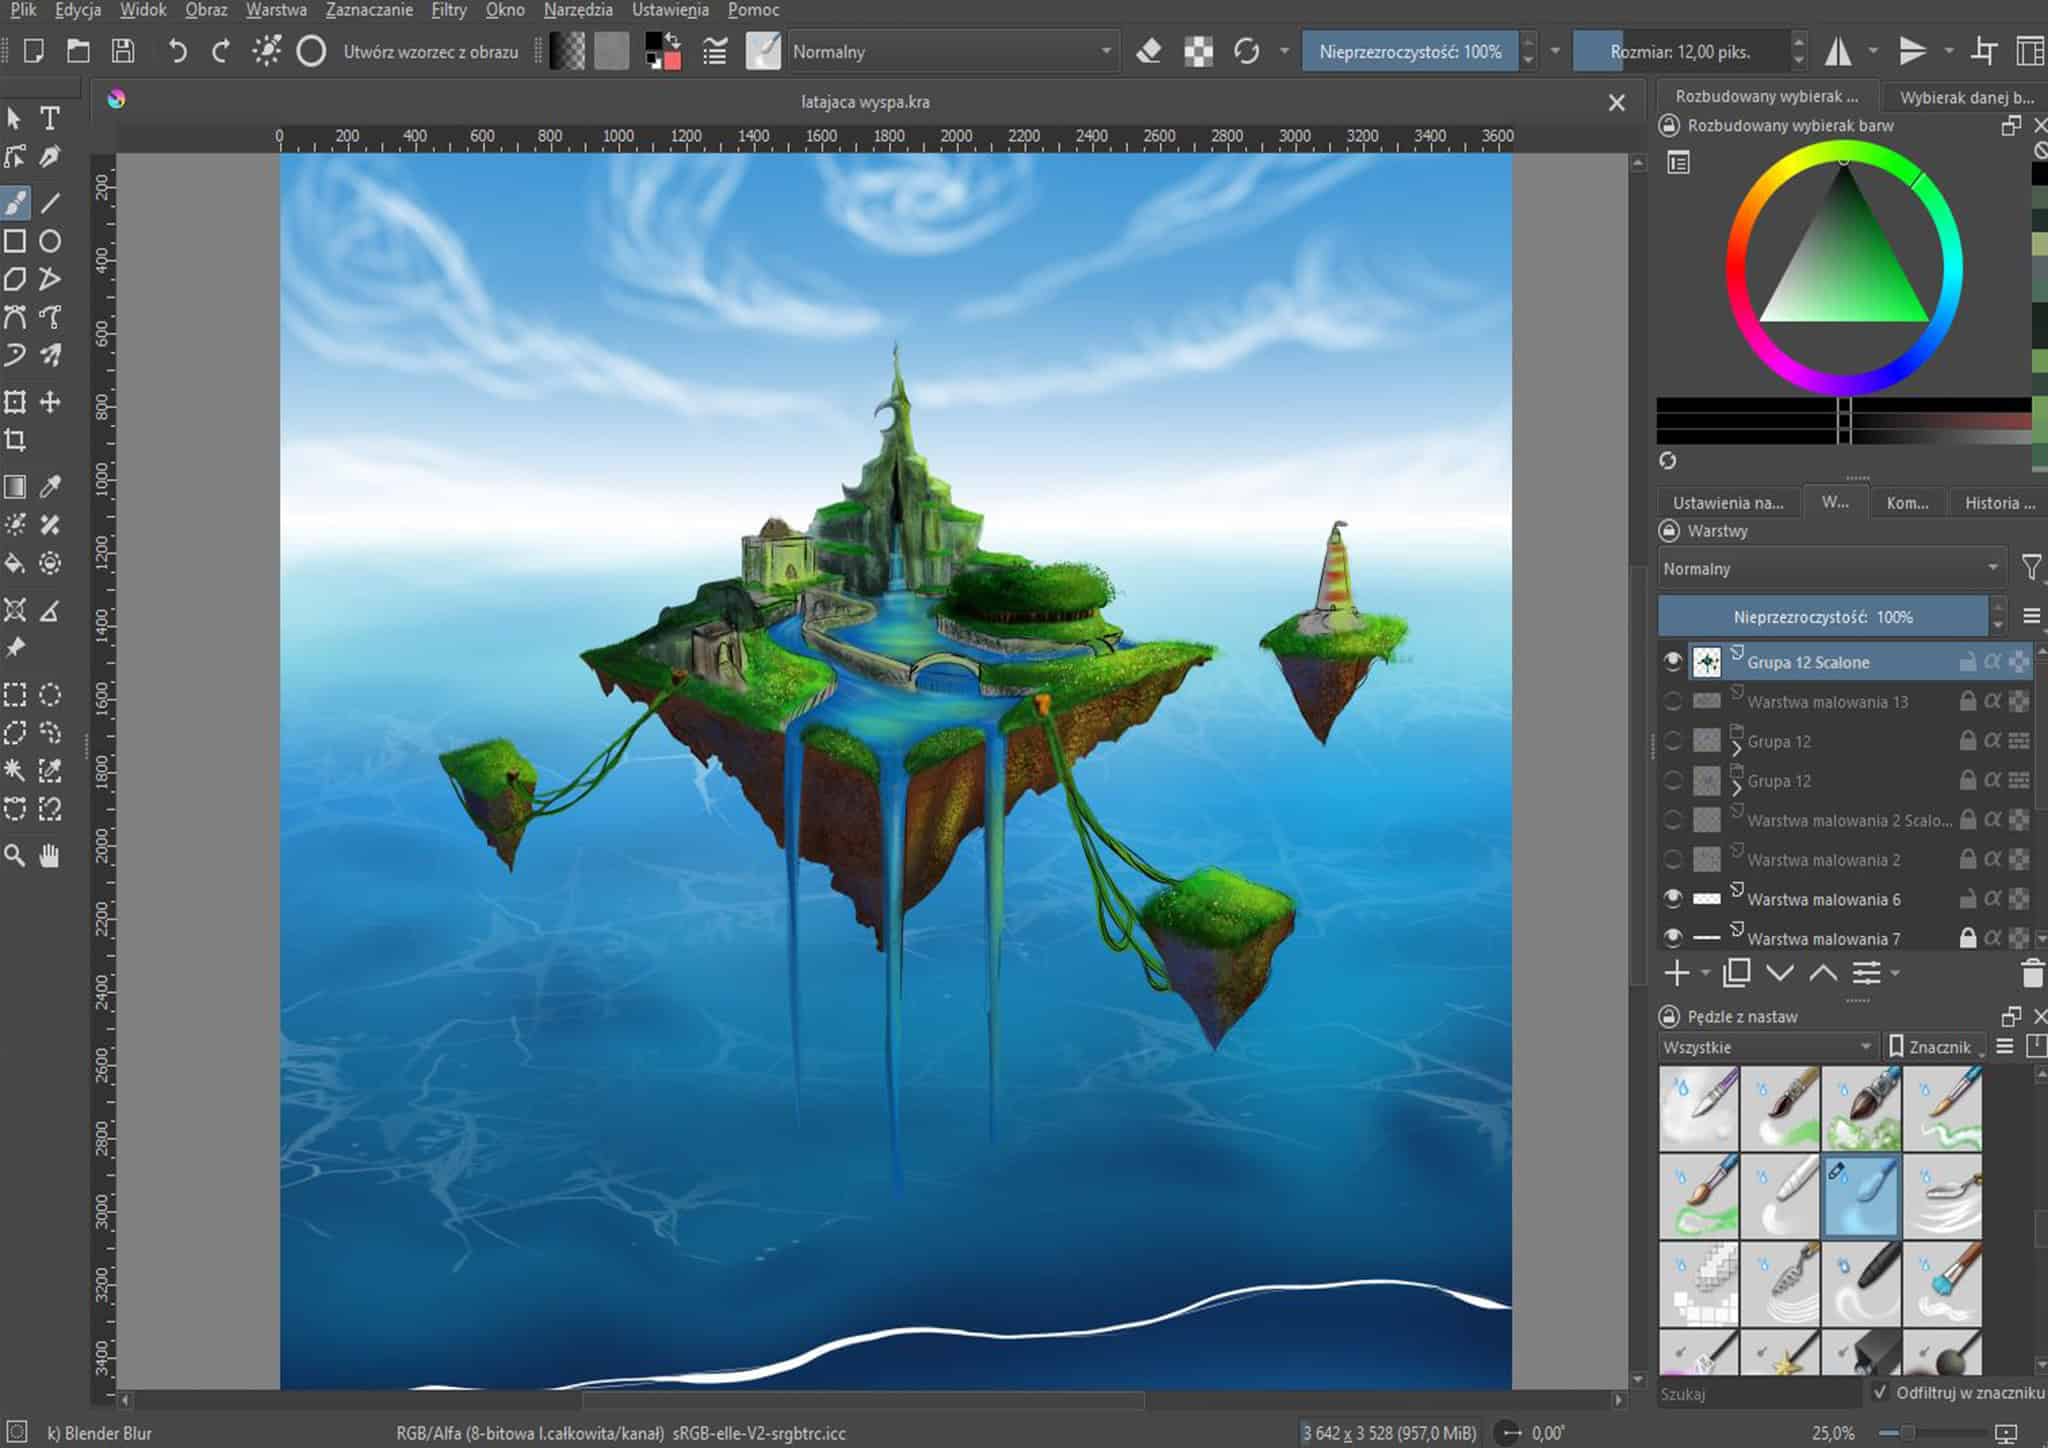
Task: Click Utwórz wzorzec z obrazu button
Action: point(430,52)
